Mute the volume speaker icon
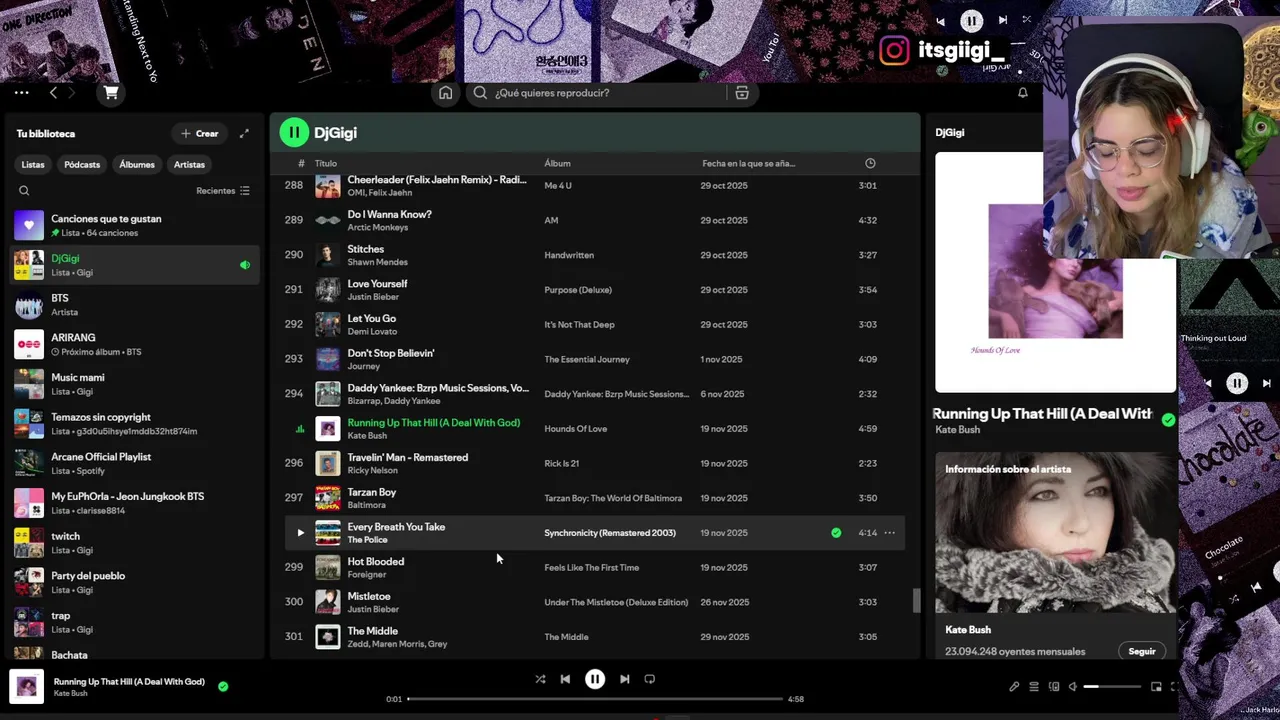 pos(1073,687)
